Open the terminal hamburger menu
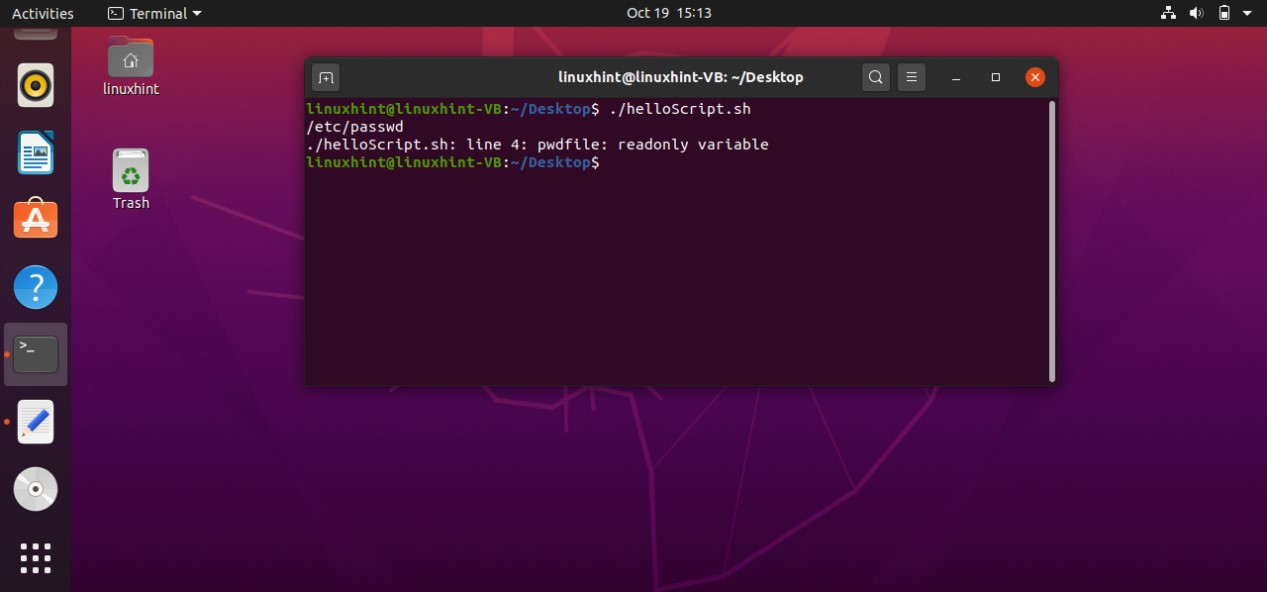The width and height of the screenshot is (1267, 592). tap(909, 77)
